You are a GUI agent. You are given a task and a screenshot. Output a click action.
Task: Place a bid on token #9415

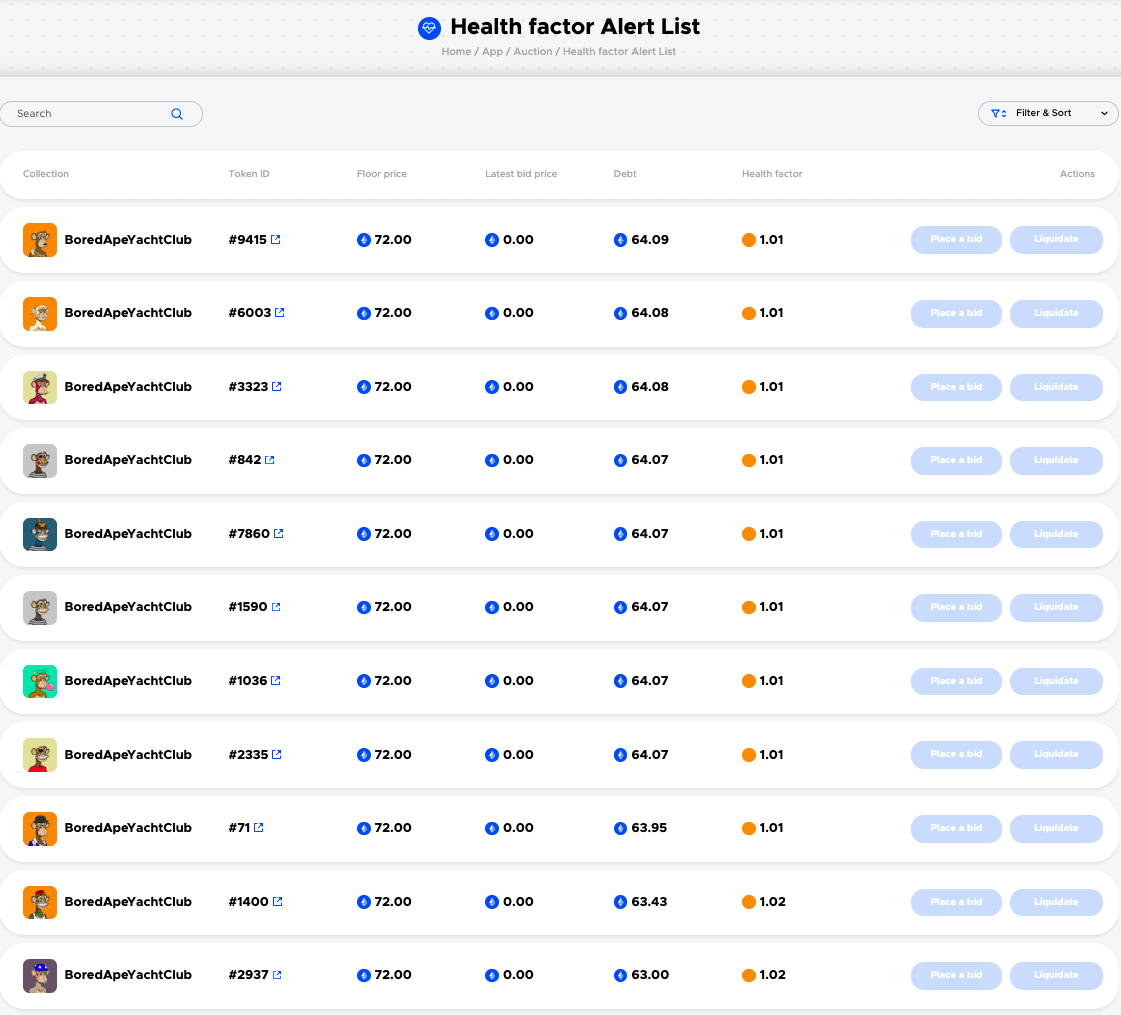[x=955, y=240]
